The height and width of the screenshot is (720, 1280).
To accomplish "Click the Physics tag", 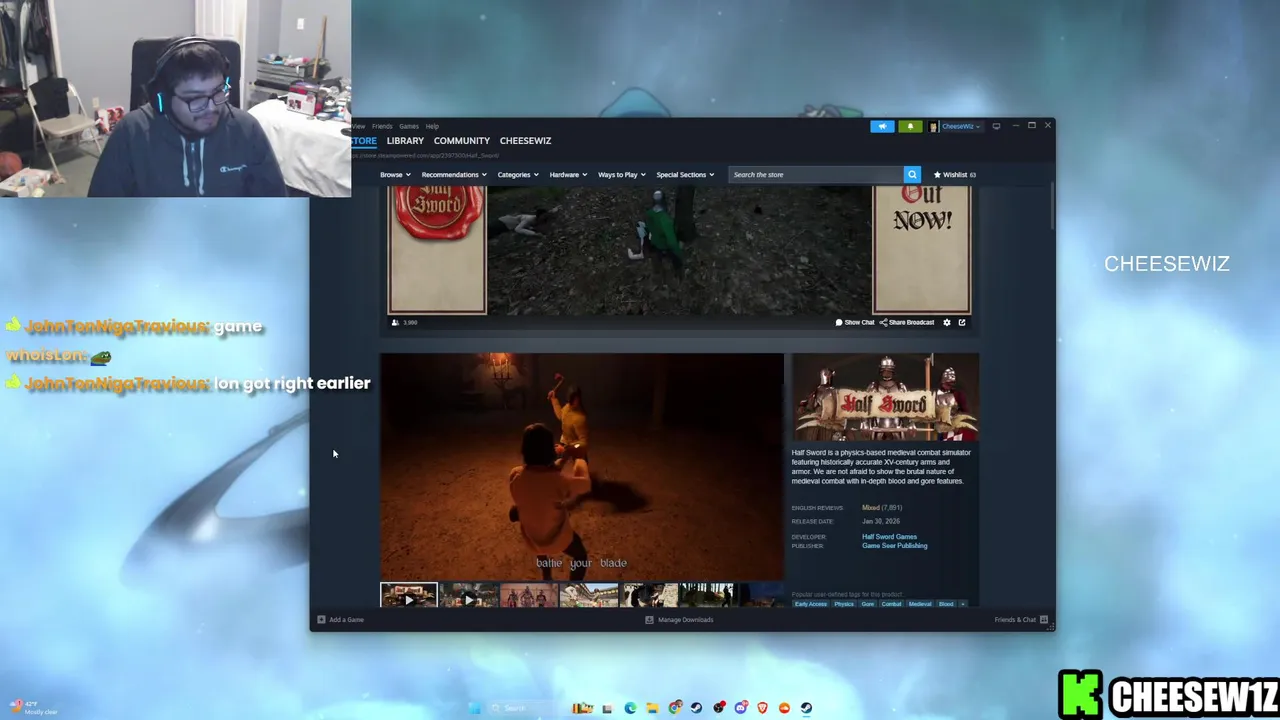I will 844,604.
